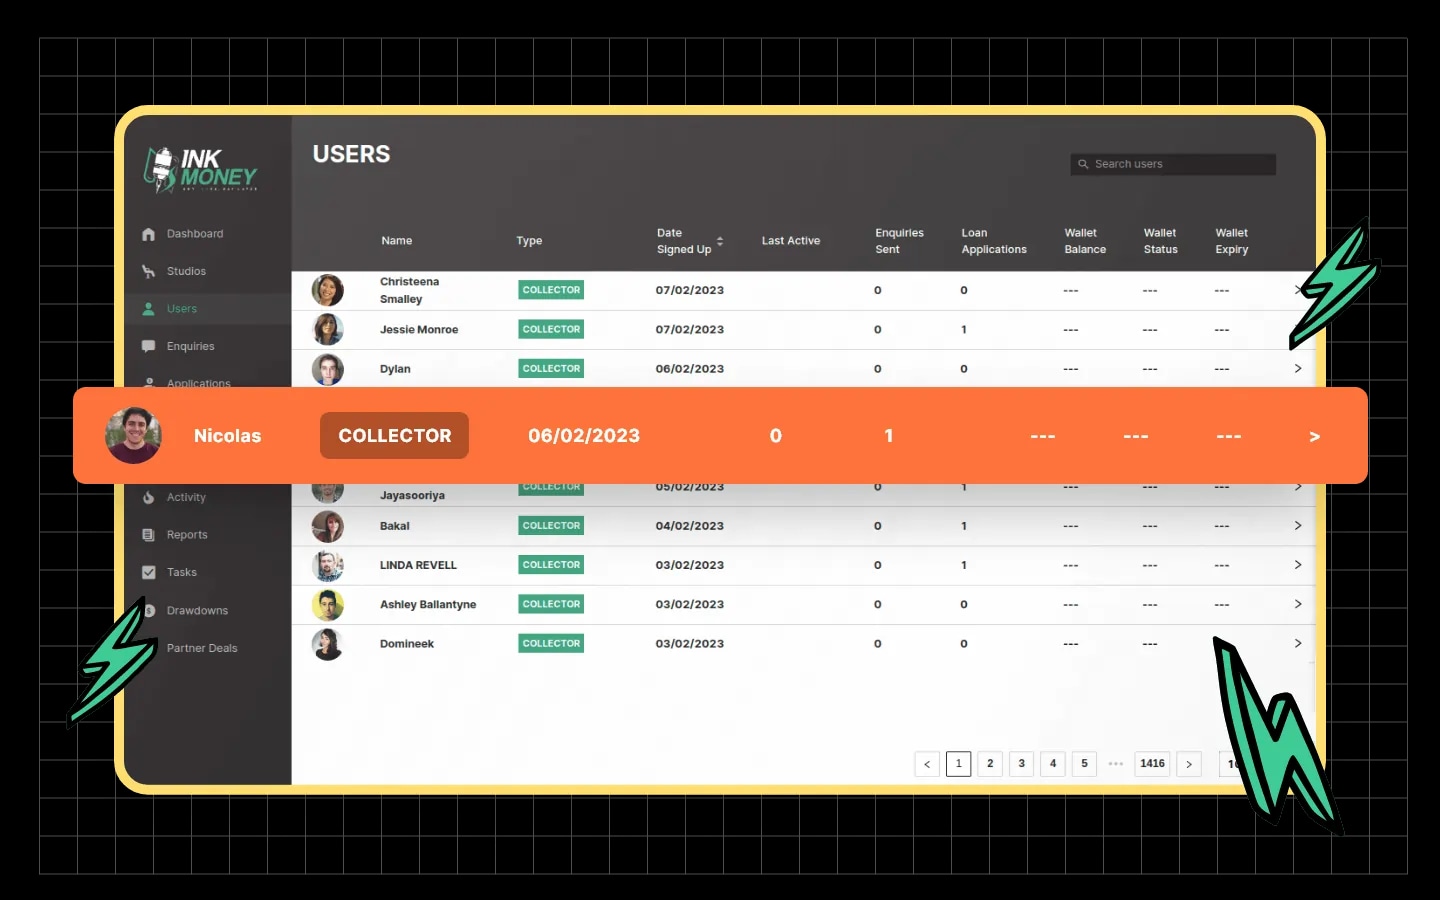Click the Activity sidebar icon

click(x=148, y=497)
